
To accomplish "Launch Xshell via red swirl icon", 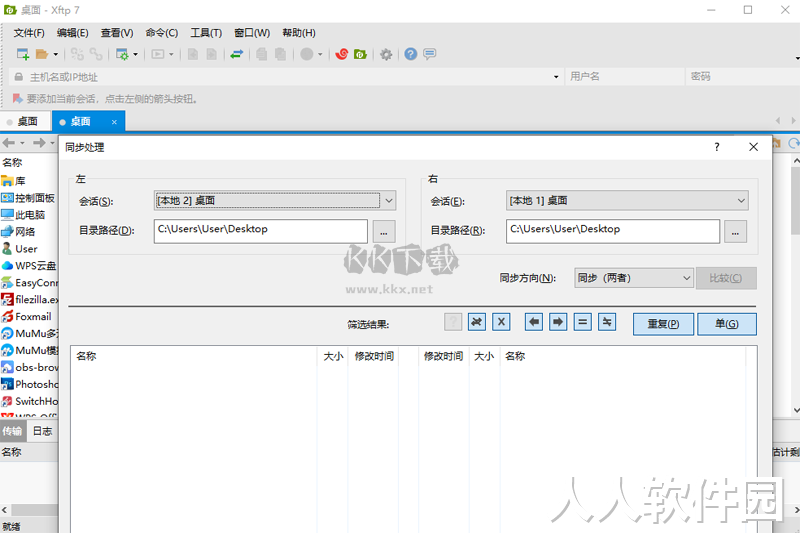I will point(342,54).
